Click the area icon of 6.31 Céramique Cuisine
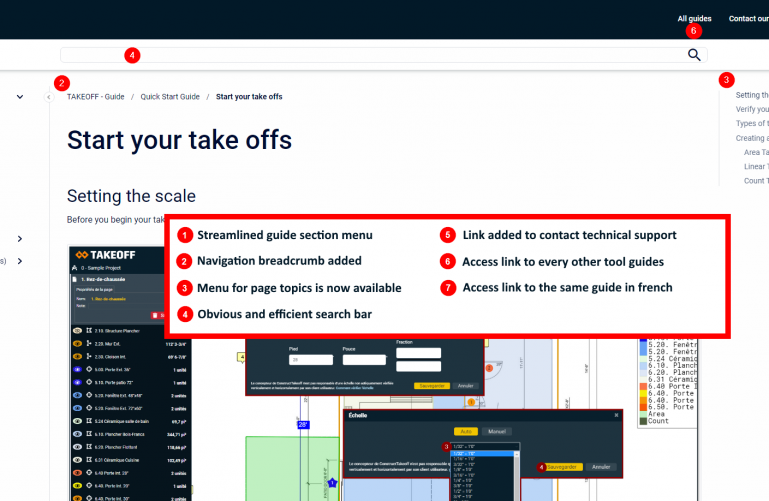 coord(89,460)
